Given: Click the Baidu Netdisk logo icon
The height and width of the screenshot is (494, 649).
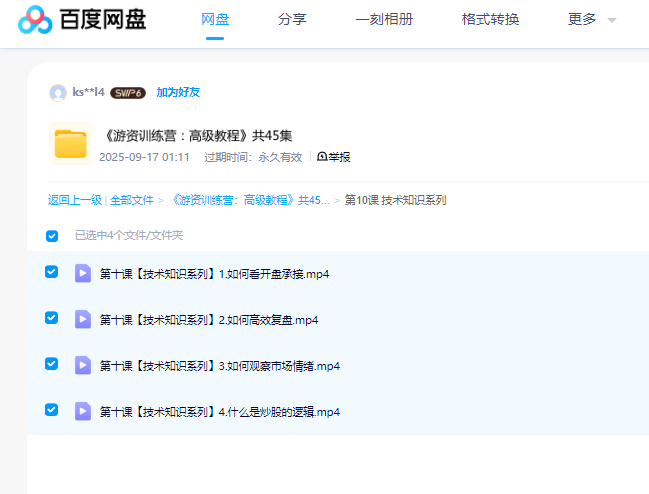Looking at the screenshot, I should point(35,20).
